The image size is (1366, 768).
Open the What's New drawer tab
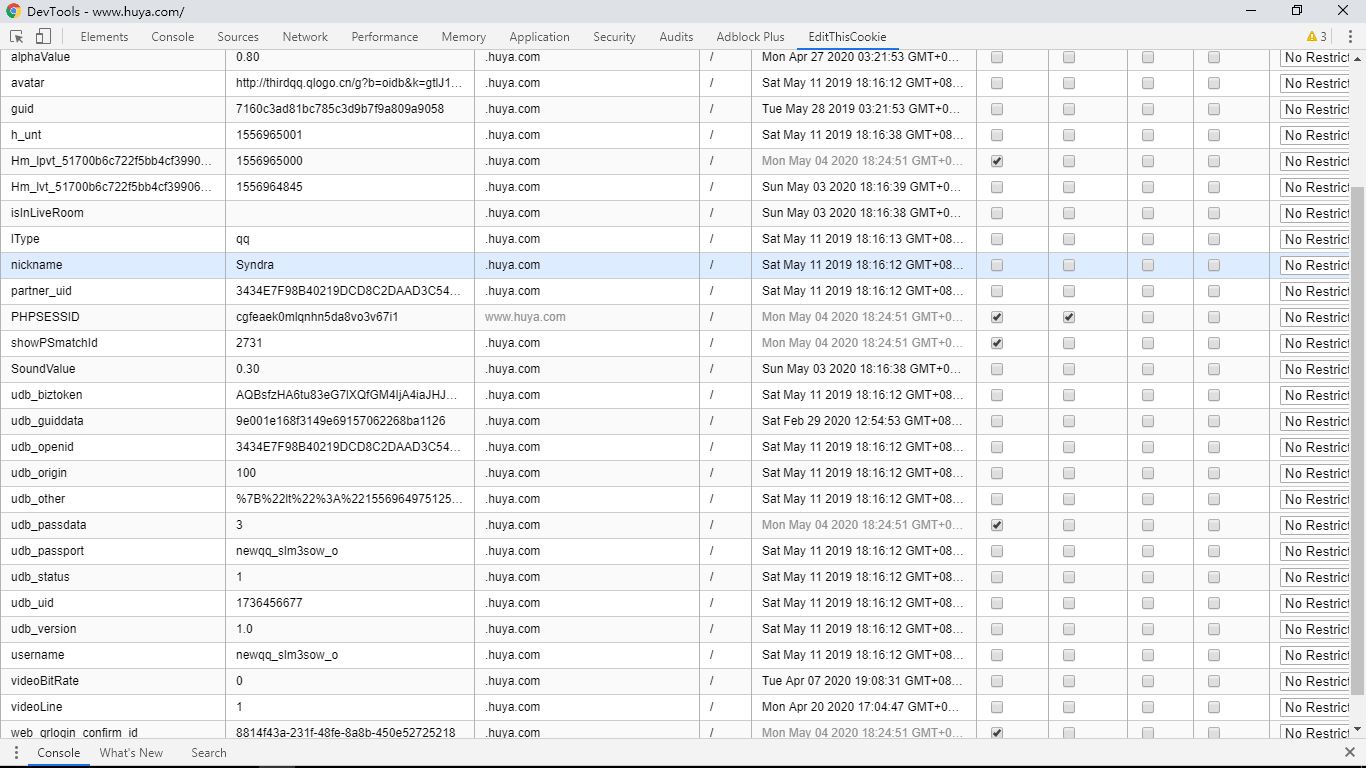131,753
